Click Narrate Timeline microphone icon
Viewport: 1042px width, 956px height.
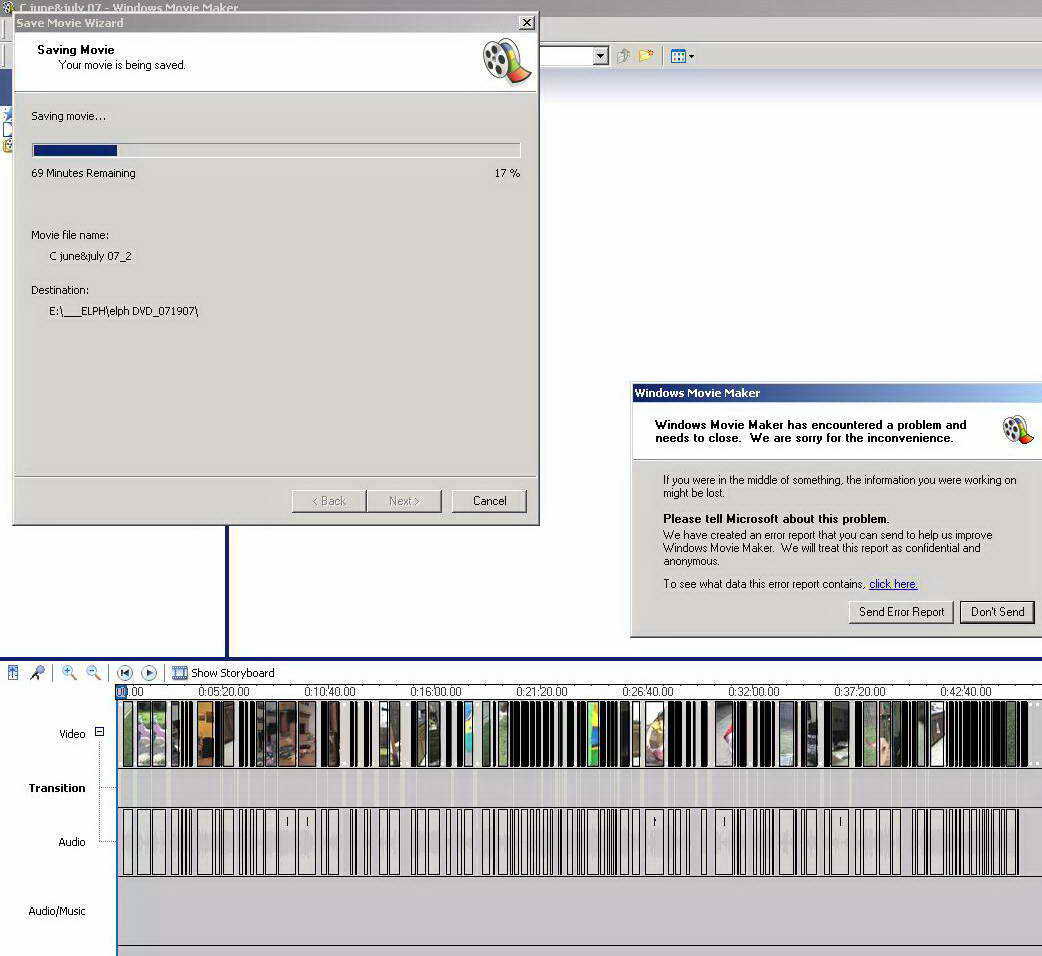tap(37, 672)
